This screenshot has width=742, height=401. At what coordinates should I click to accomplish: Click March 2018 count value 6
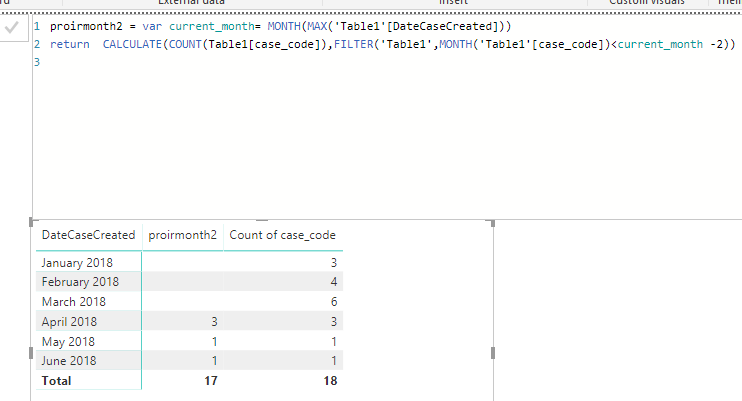[x=334, y=302]
